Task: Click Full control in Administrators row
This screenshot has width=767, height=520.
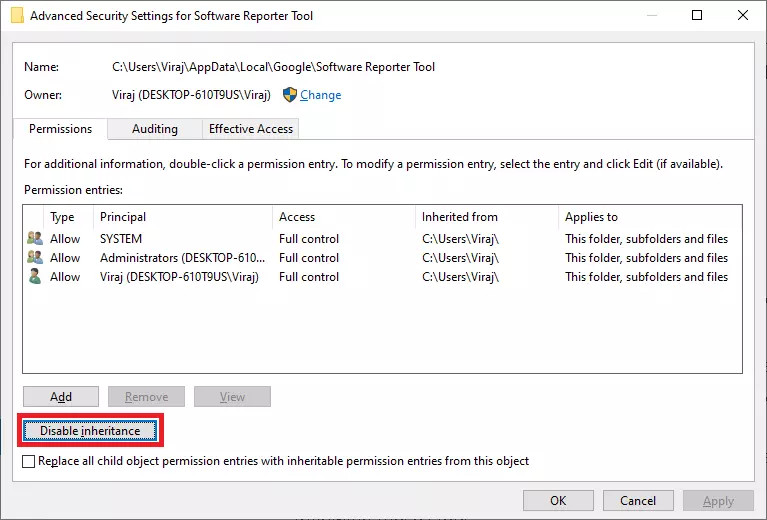Action: (309, 258)
